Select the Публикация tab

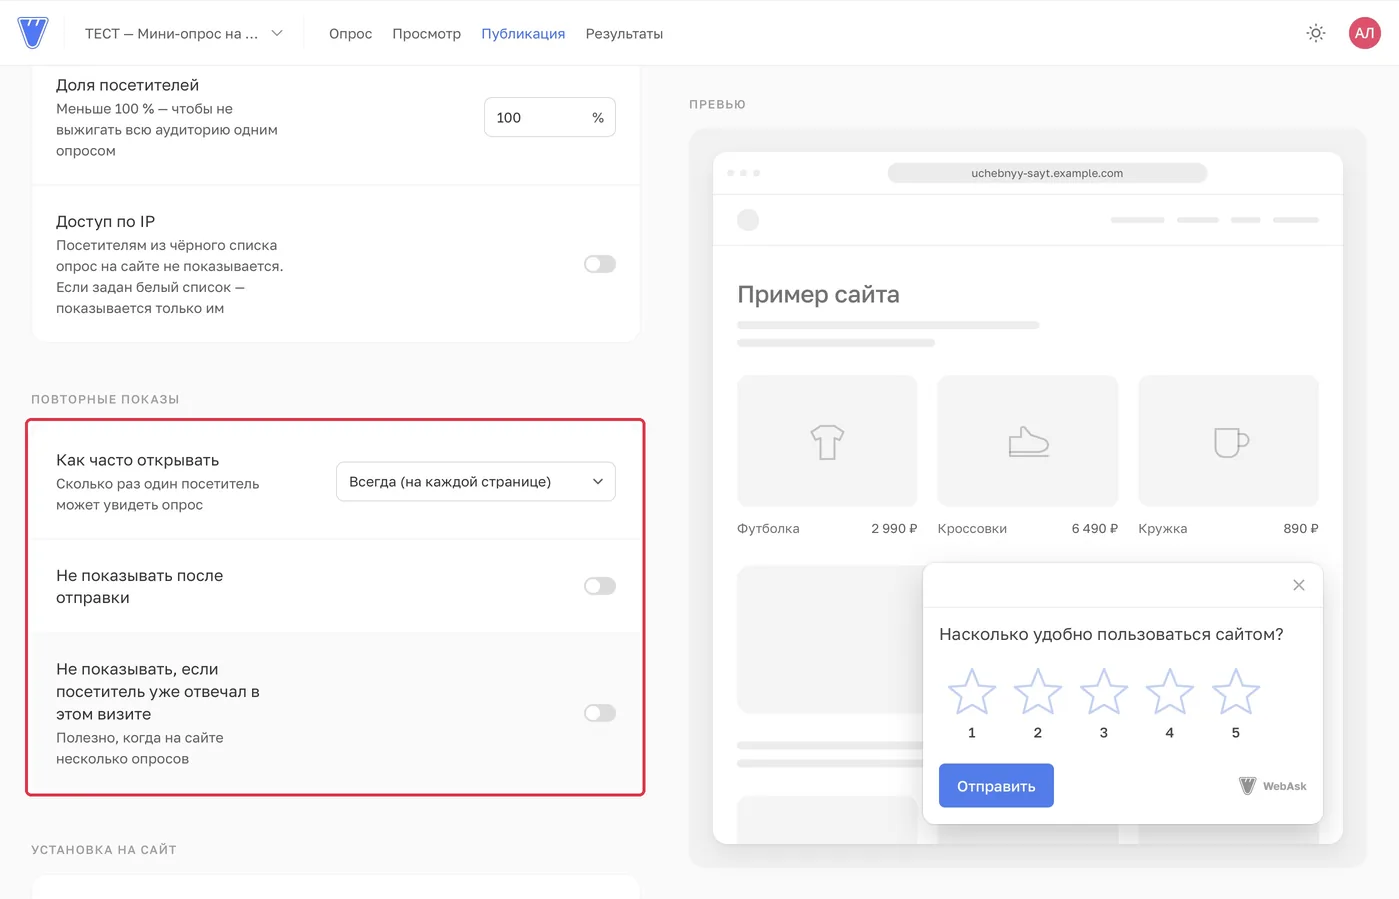click(523, 33)
